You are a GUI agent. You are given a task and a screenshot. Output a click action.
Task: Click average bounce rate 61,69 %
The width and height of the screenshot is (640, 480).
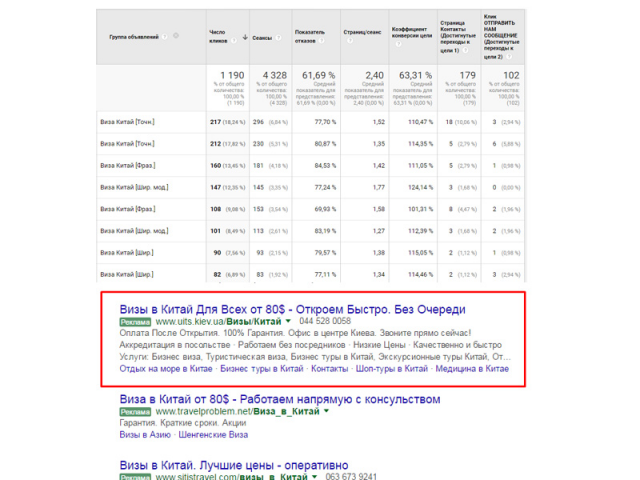click(x=318, y=76)
